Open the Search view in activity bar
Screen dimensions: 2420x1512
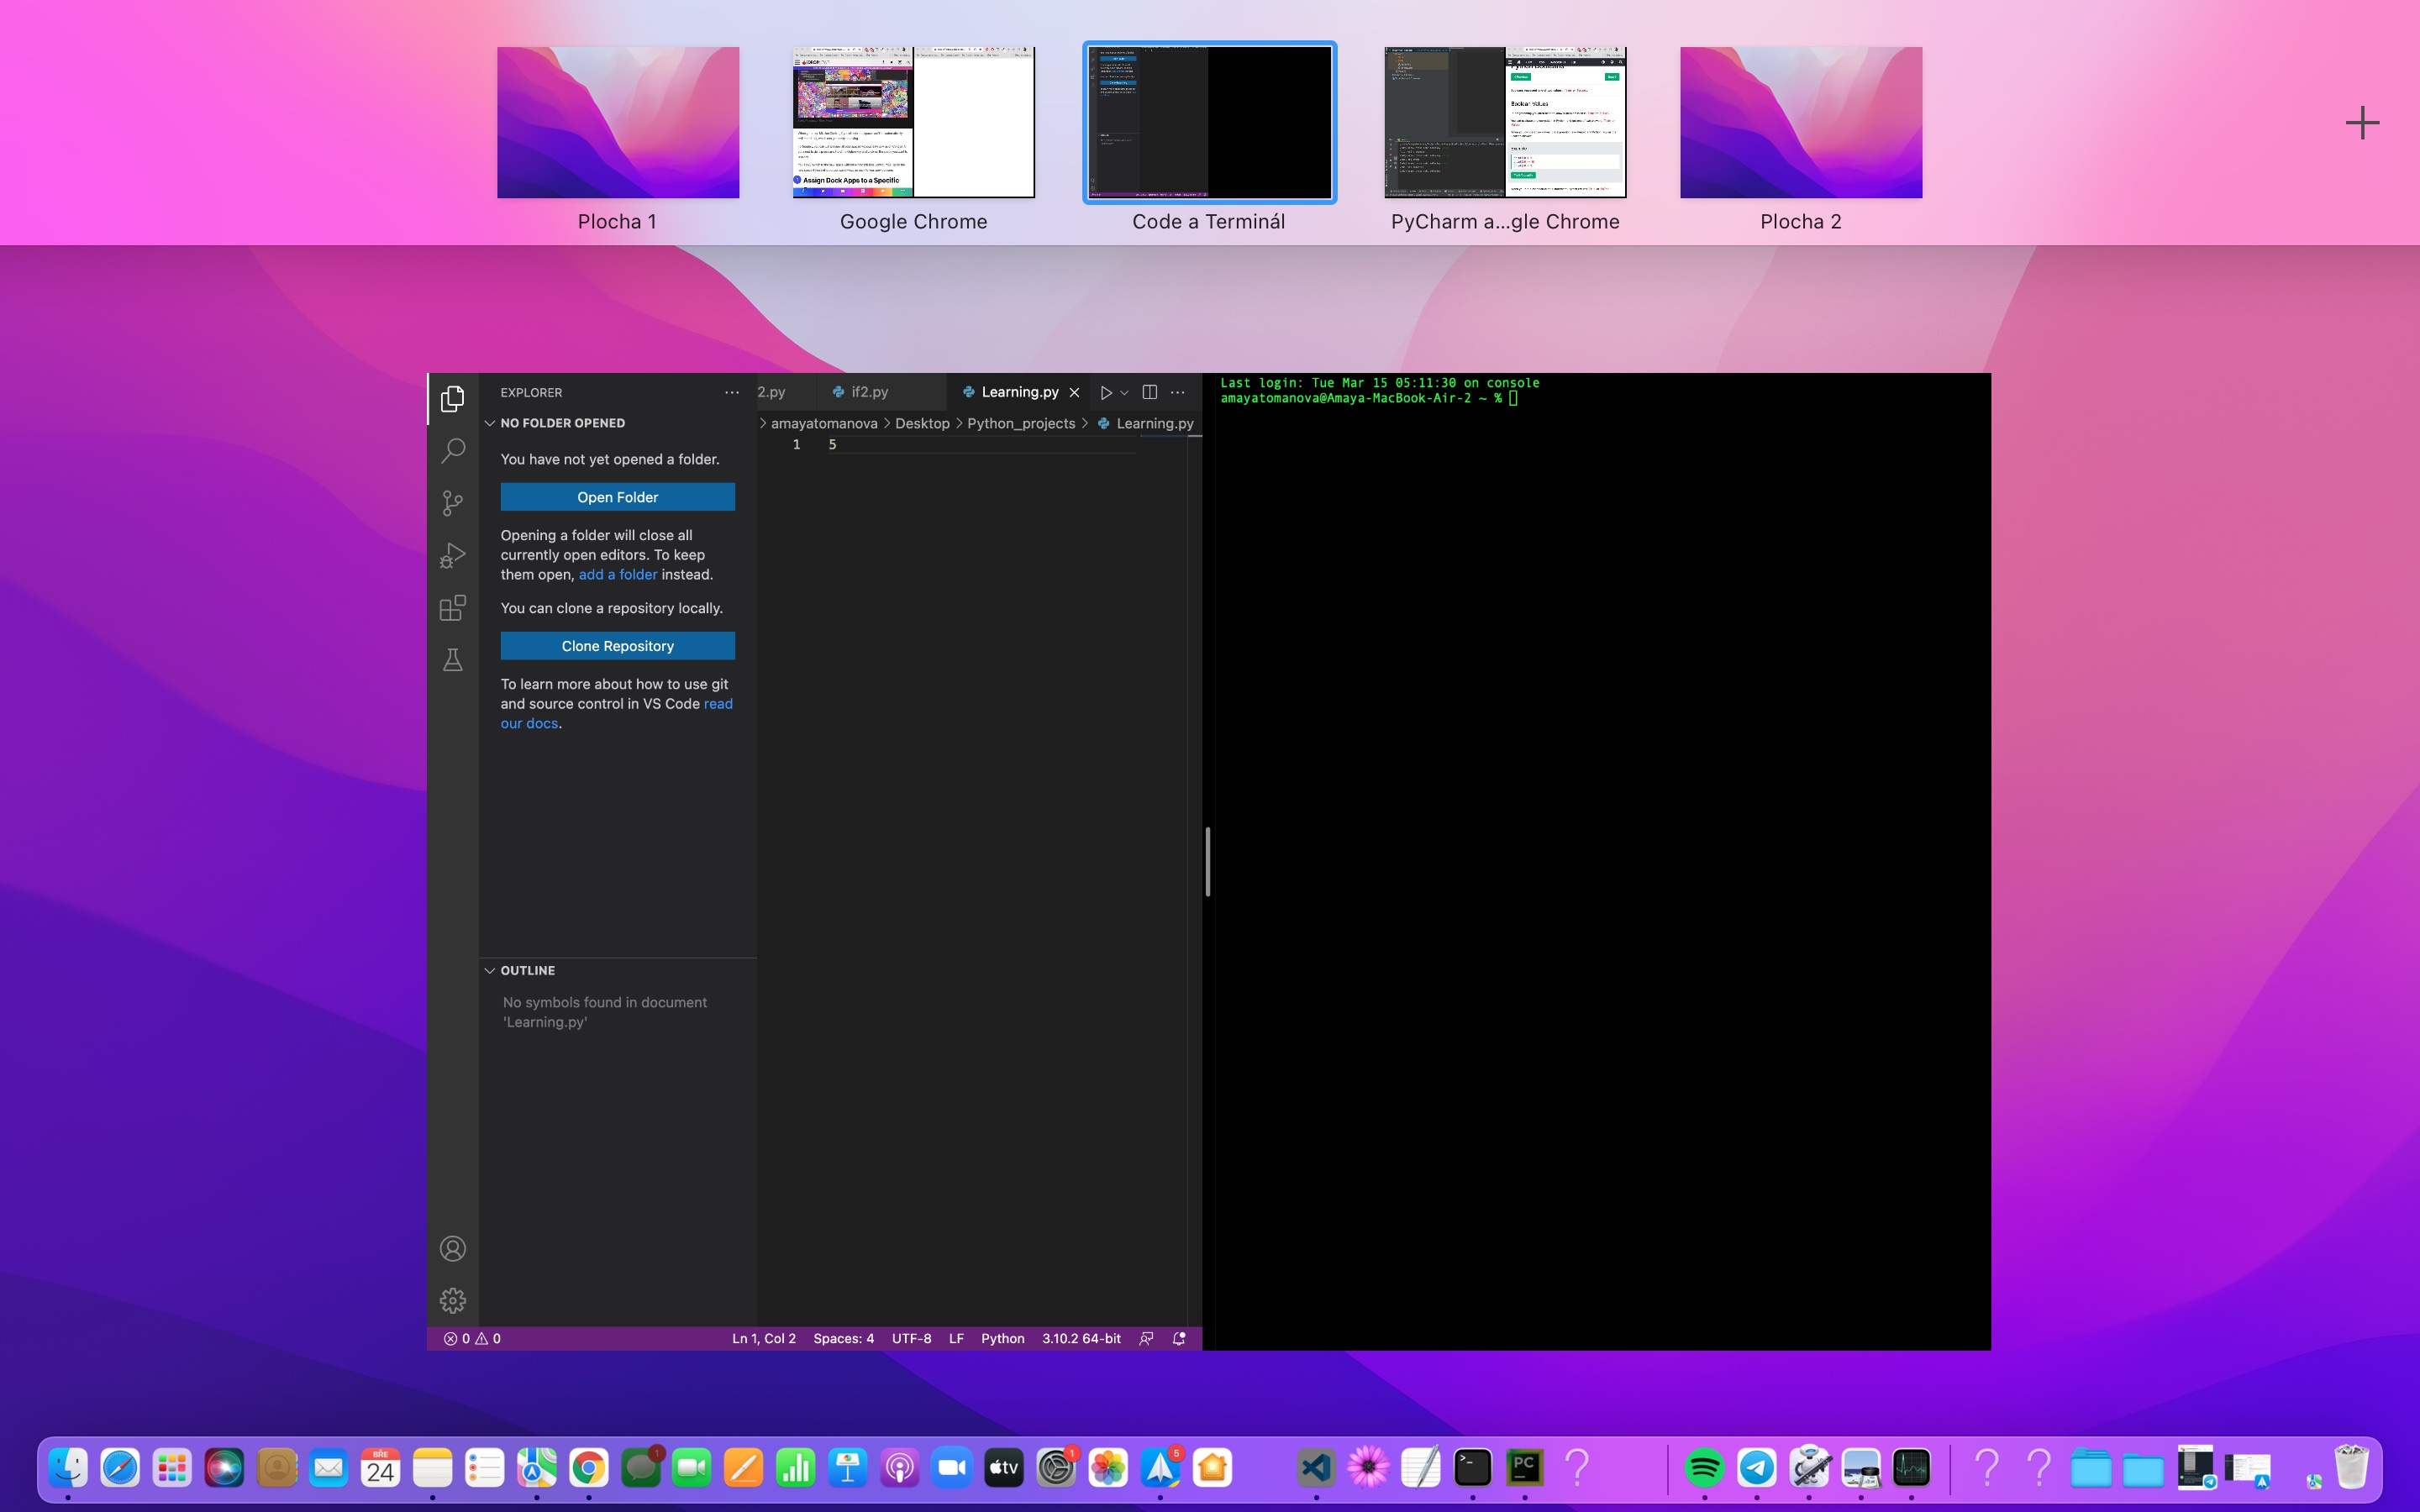click(453, 450)
